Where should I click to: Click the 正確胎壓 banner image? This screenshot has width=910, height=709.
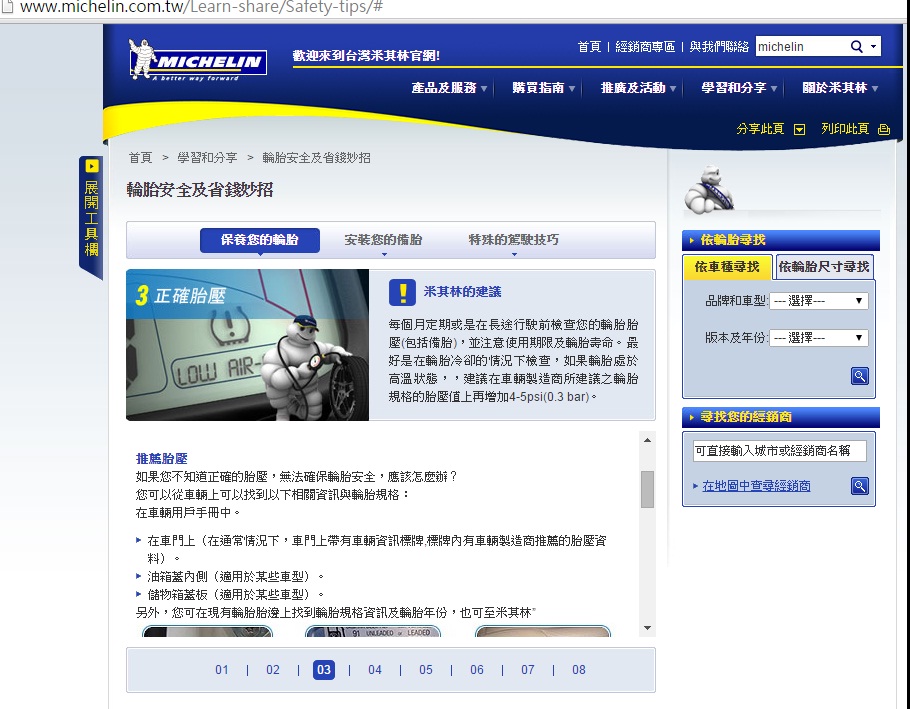[247, 345]
